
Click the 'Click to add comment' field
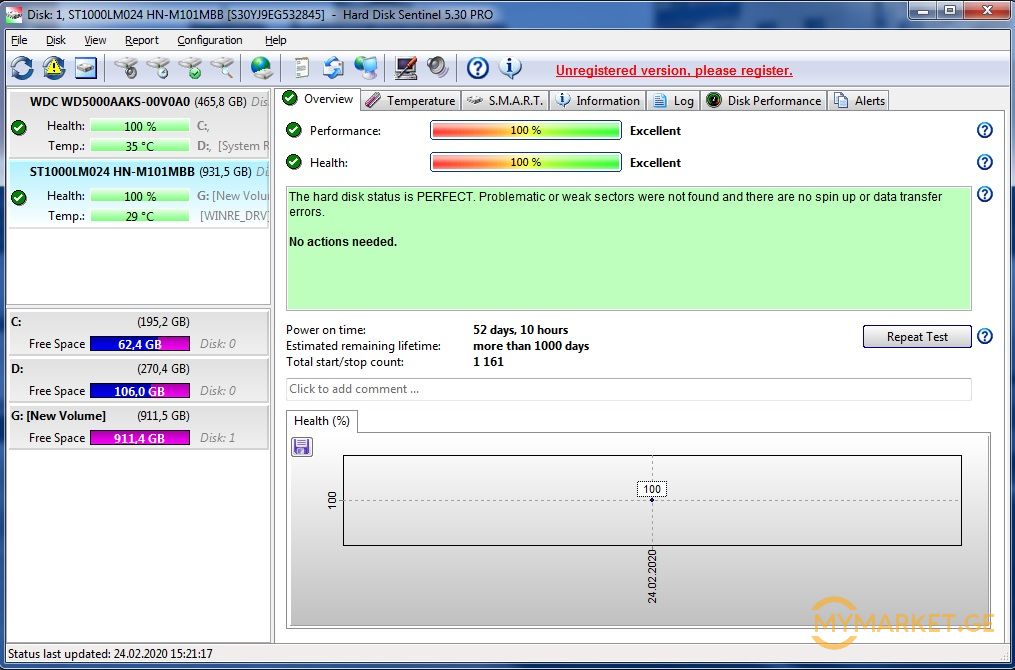629,389
